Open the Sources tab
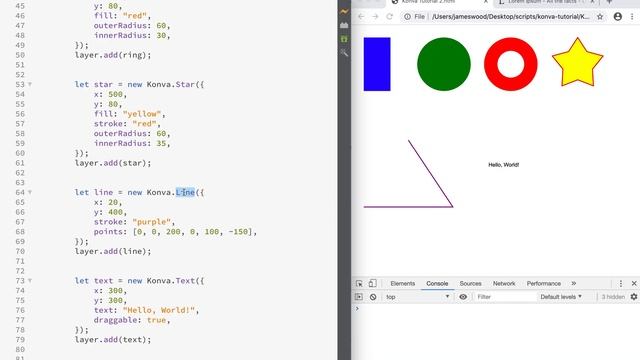 pos(470,283)
